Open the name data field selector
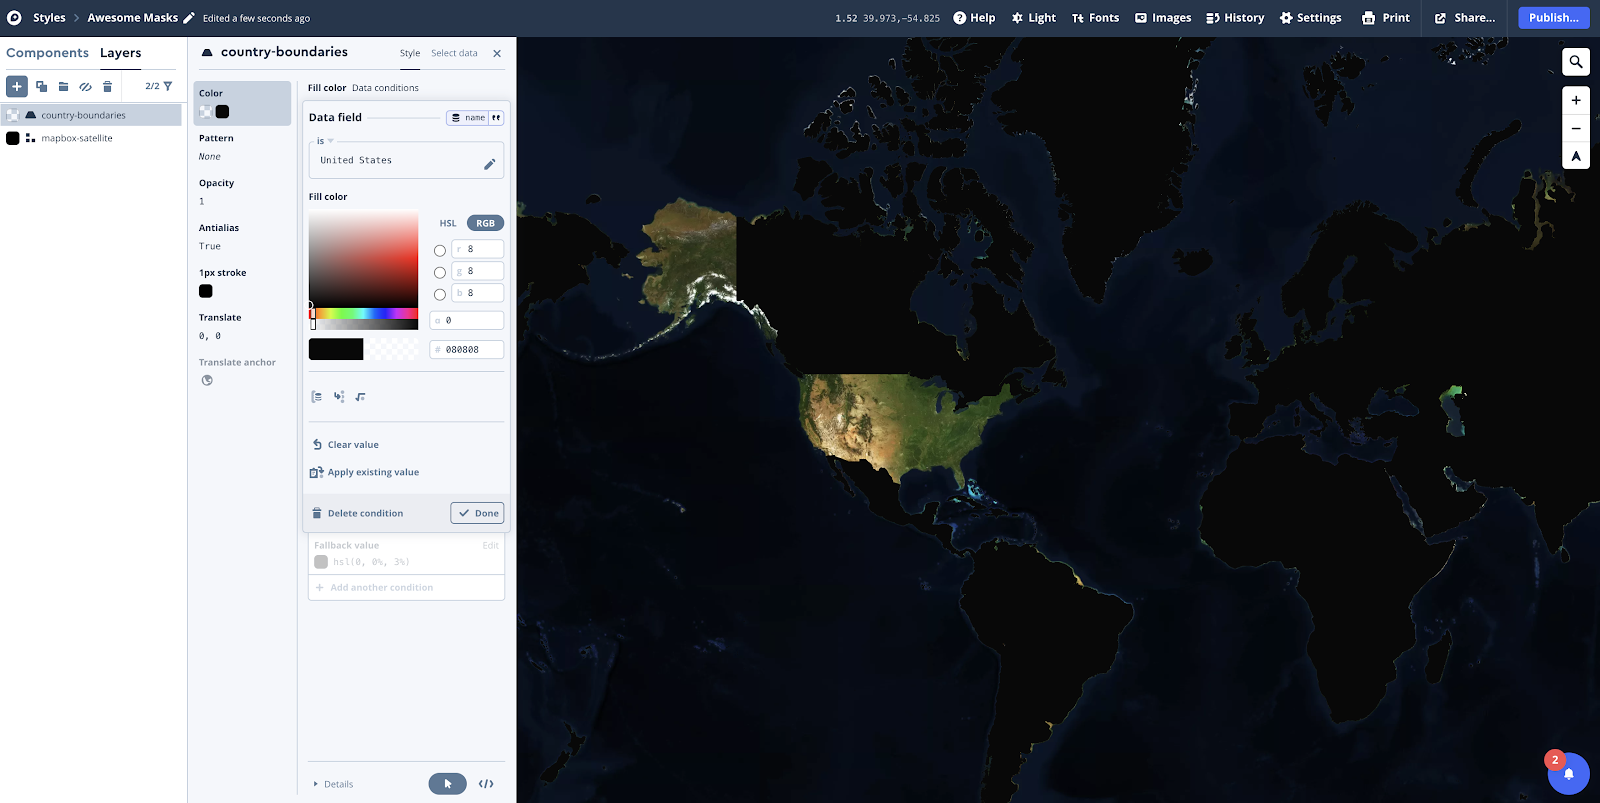1600x803 pixels. pyautogui.click(x=468, y=118)
